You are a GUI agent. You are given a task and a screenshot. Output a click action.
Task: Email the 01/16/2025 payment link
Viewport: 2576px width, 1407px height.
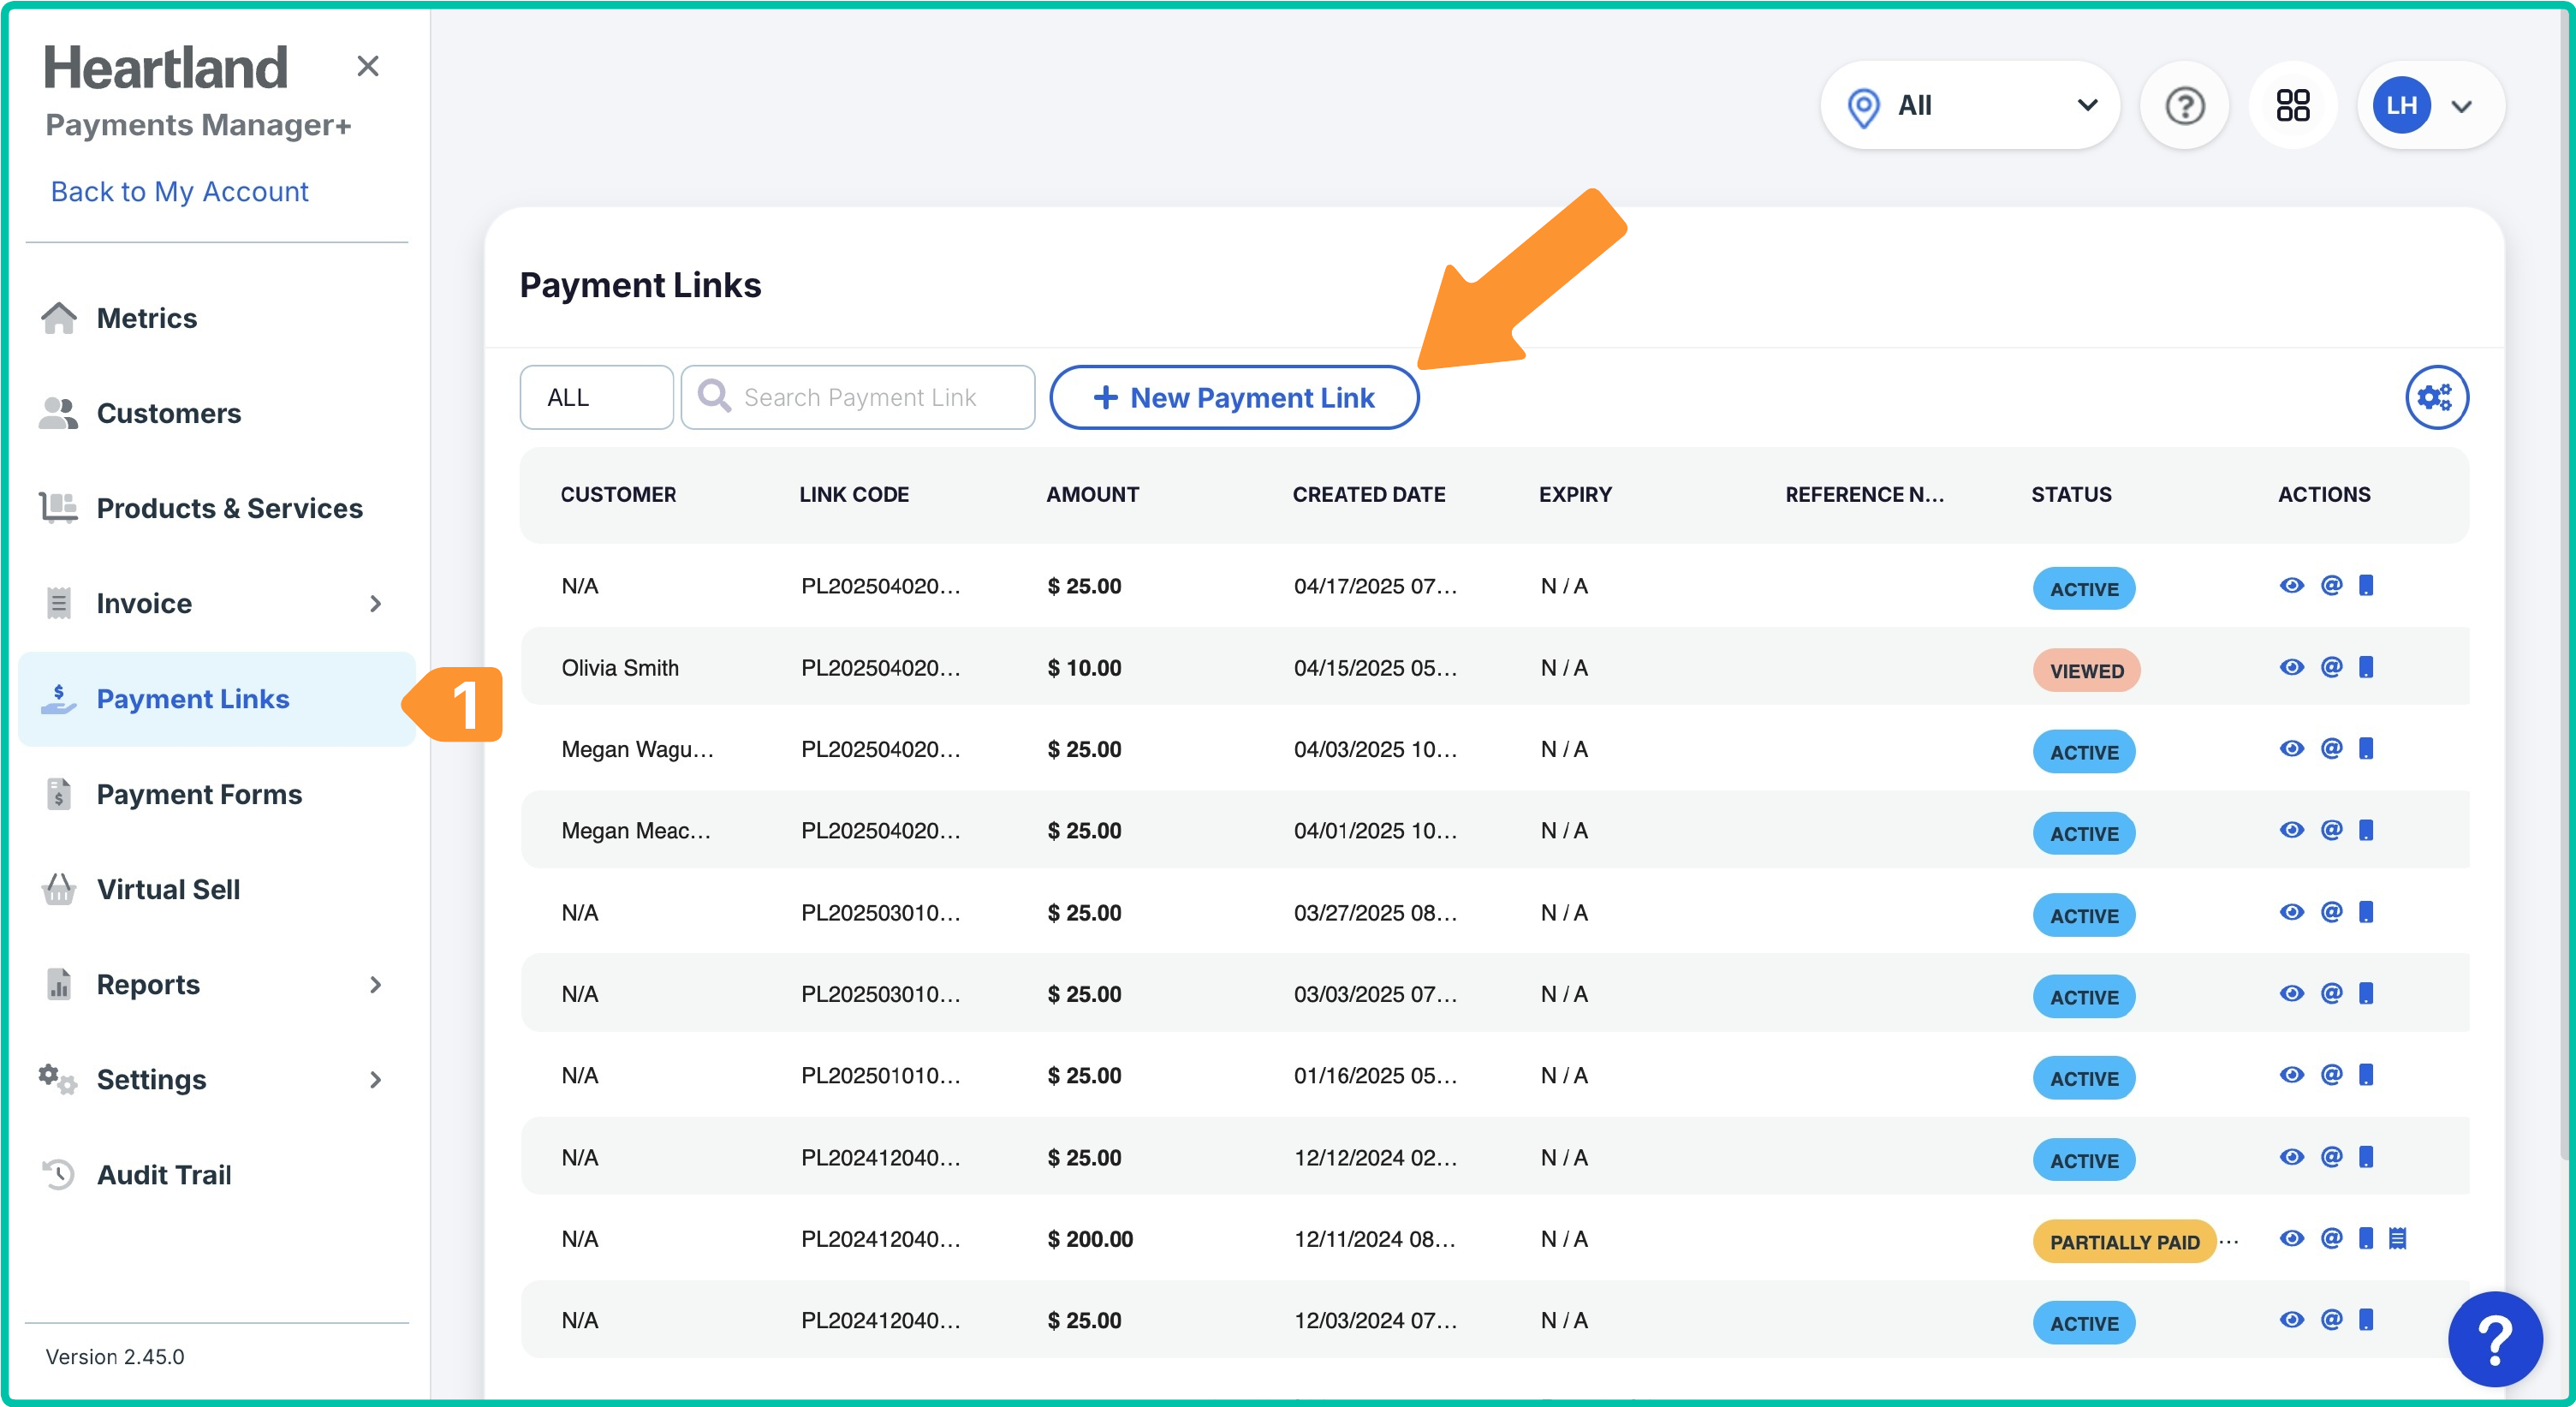(2331, 1075)
